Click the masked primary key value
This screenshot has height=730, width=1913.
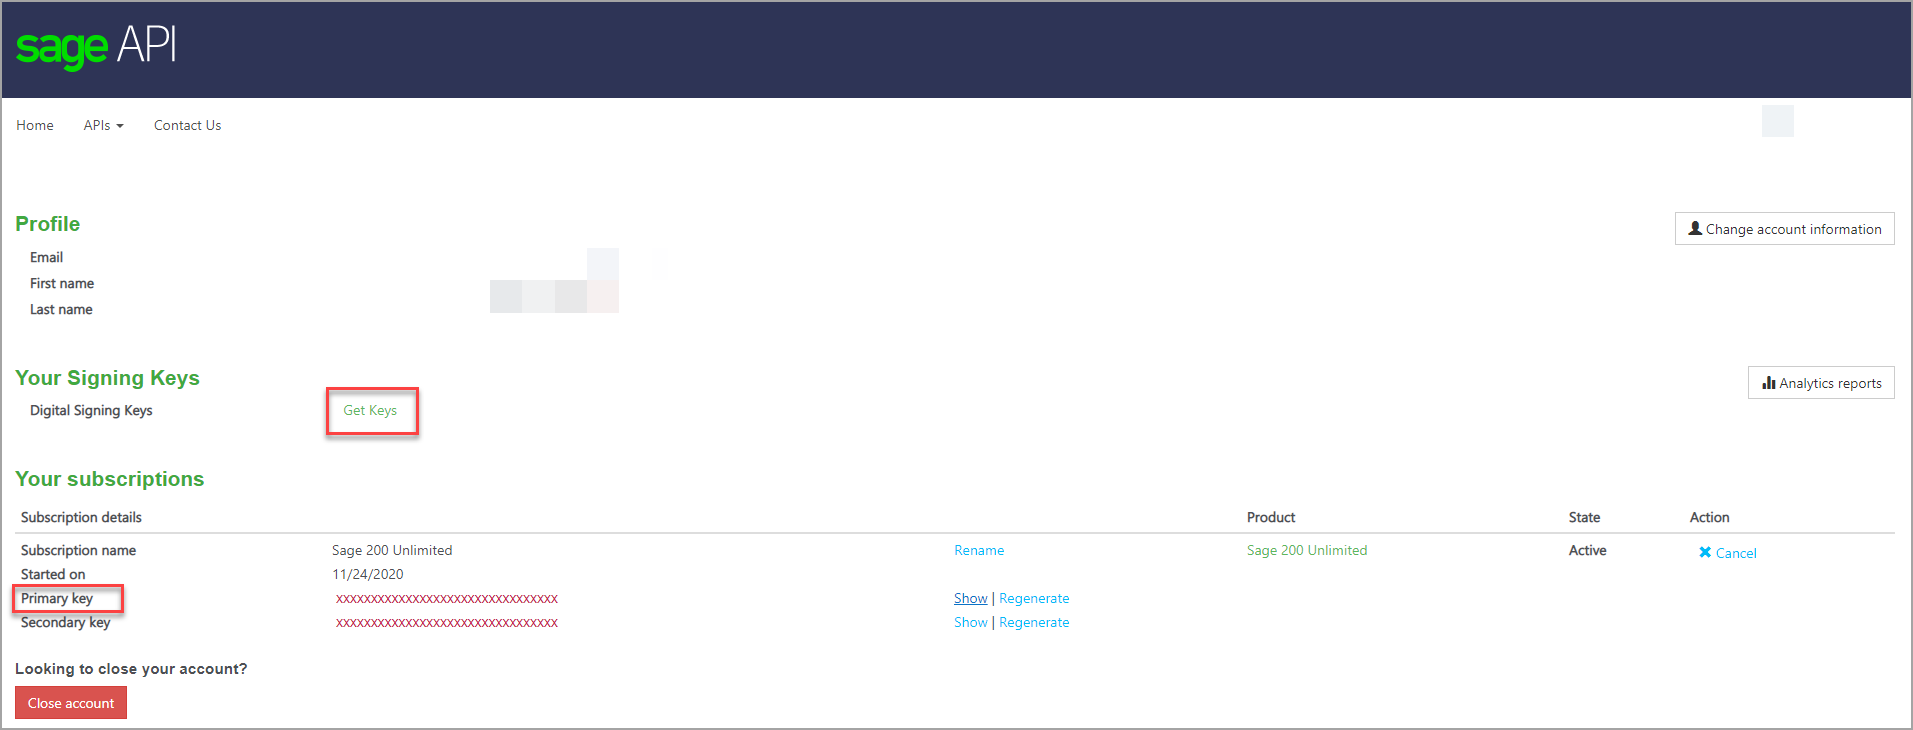click(x=446, y=599)
